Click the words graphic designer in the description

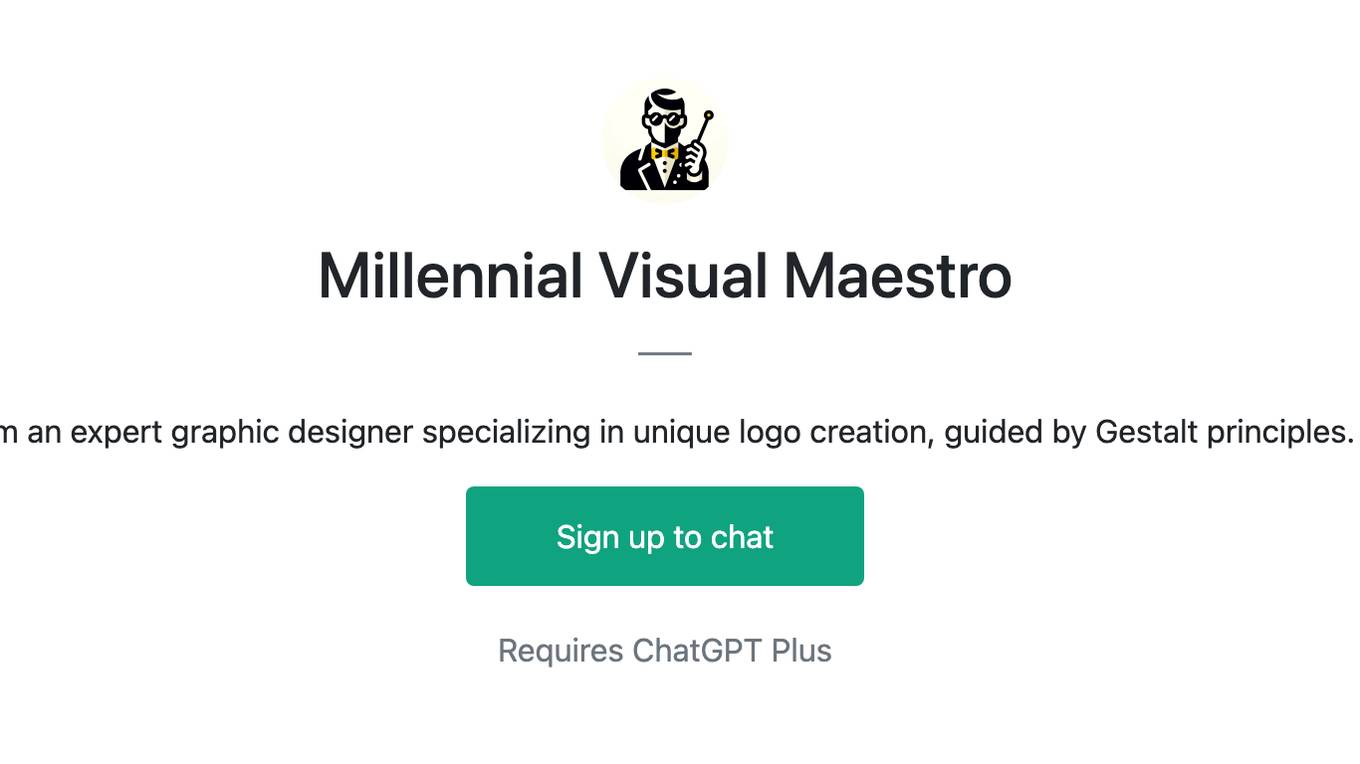[292, 432]
